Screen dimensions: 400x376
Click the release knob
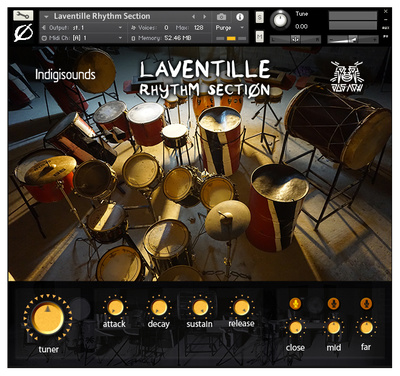(x=241, y=307)
